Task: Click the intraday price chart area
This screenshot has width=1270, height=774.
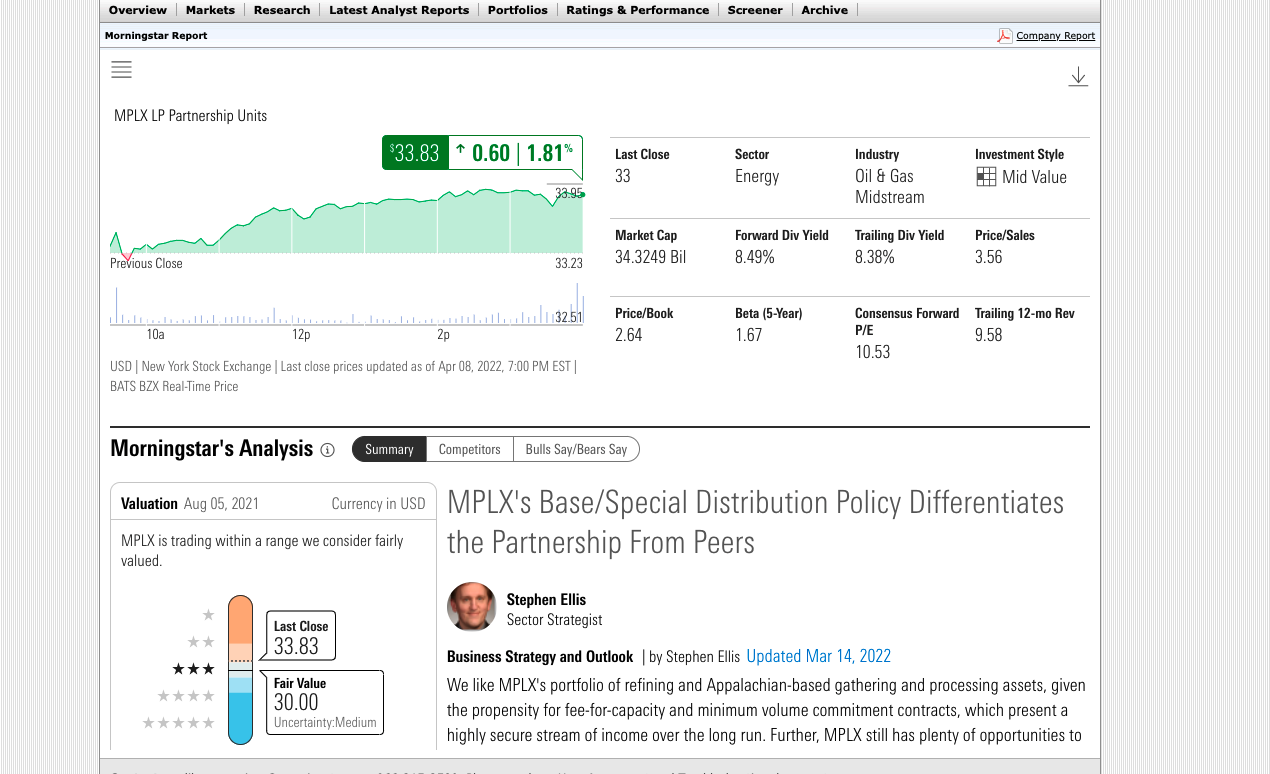Action: point(346,220)
